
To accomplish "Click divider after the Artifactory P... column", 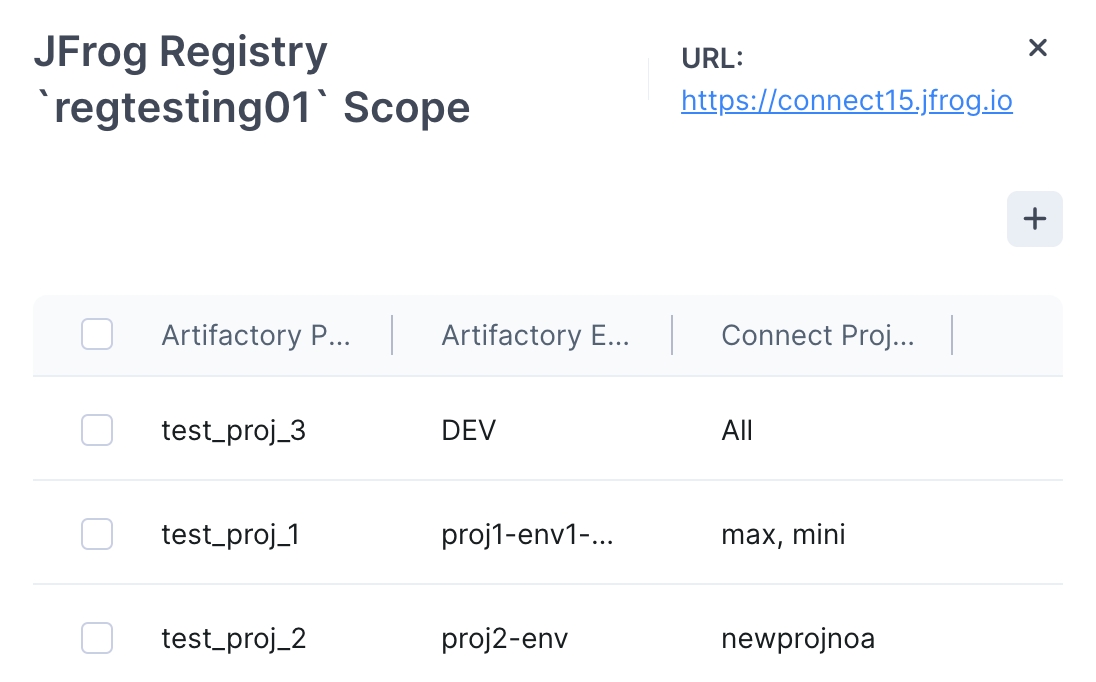I will click(x=392, y=335).
